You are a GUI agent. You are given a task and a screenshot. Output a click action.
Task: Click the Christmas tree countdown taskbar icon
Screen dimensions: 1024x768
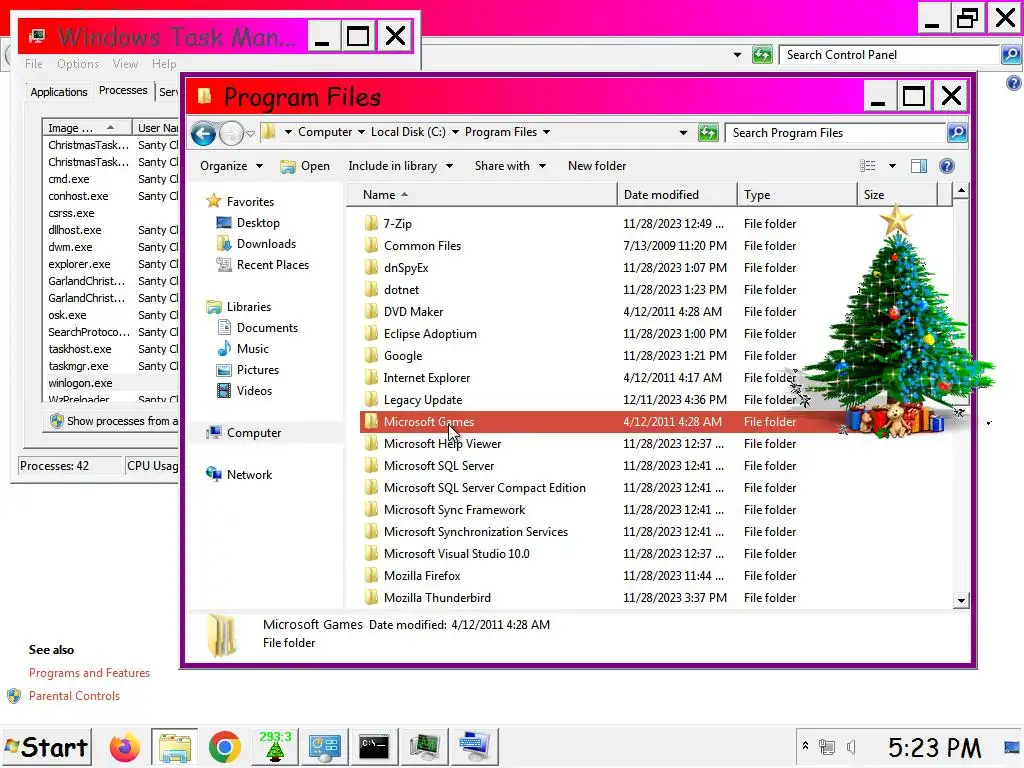coord(275,747)
